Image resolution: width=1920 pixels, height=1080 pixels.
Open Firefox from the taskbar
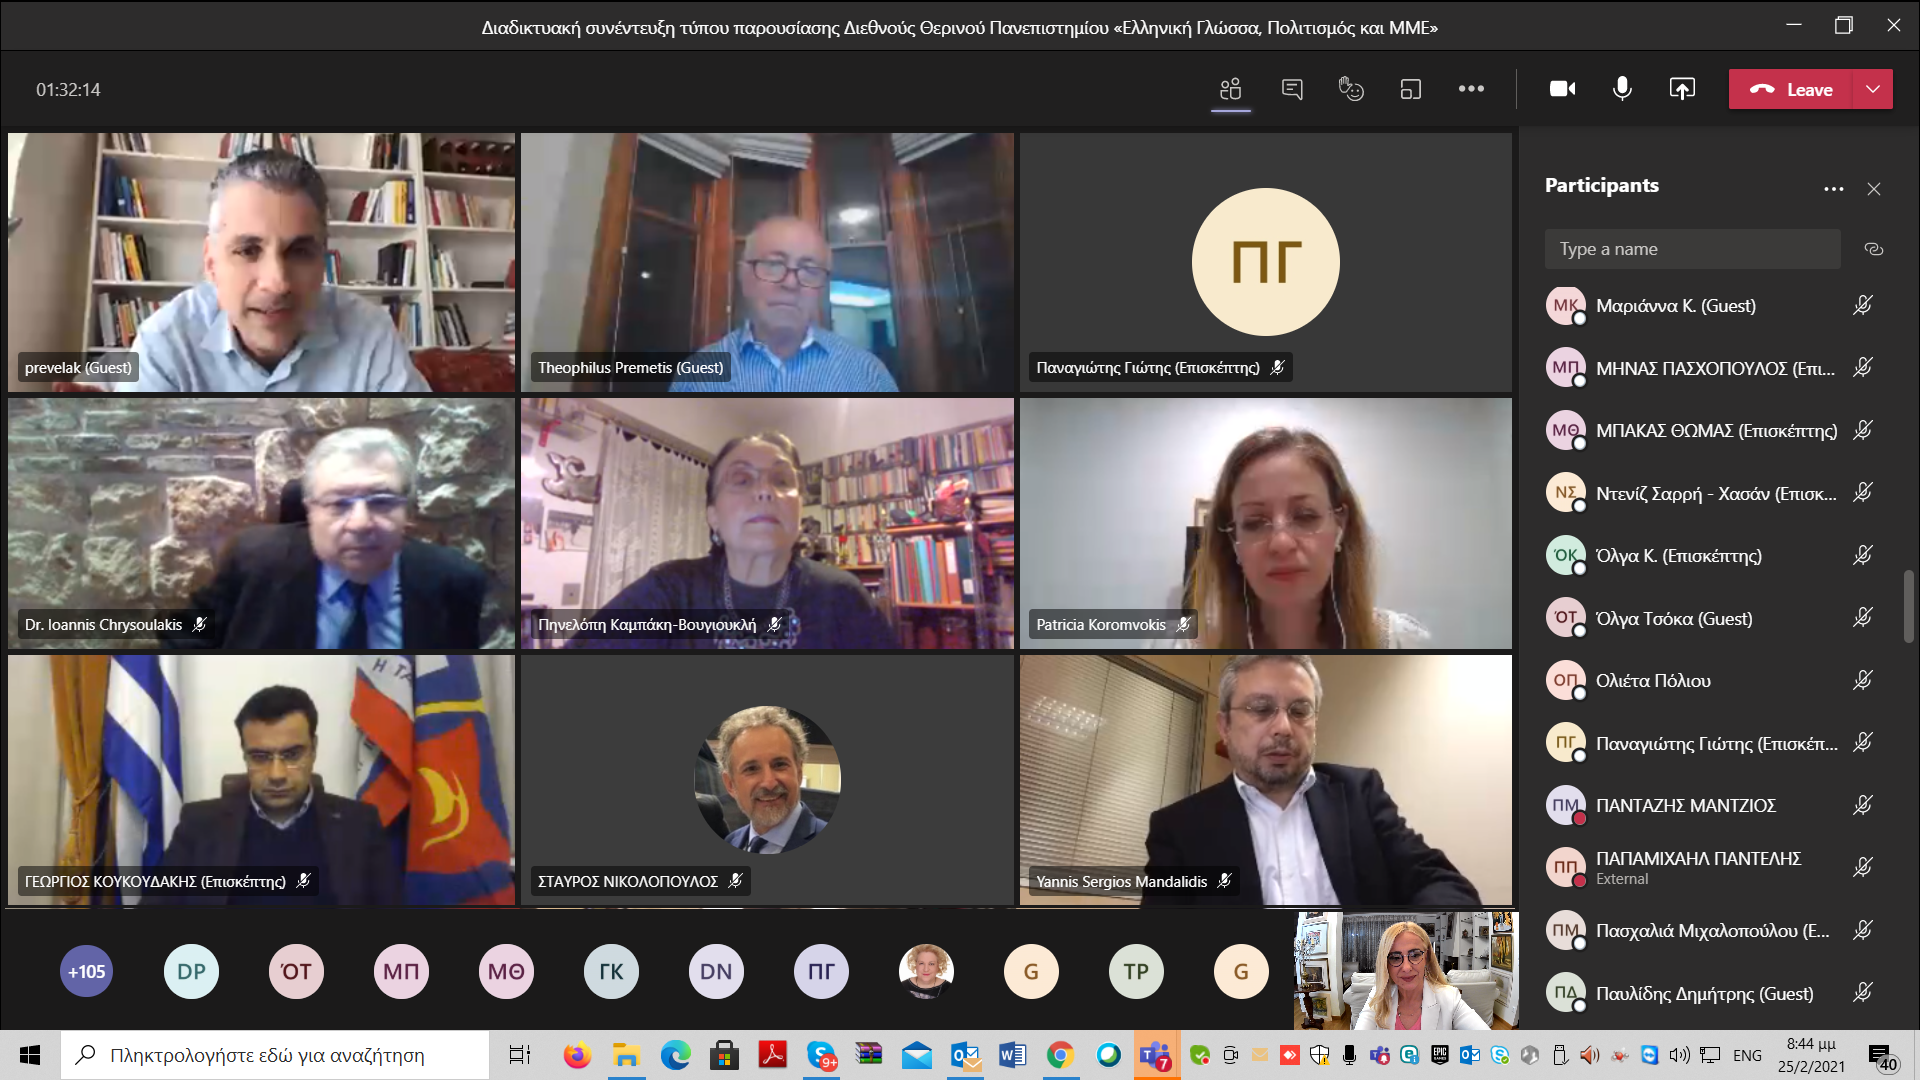(x=577, y=1055)
